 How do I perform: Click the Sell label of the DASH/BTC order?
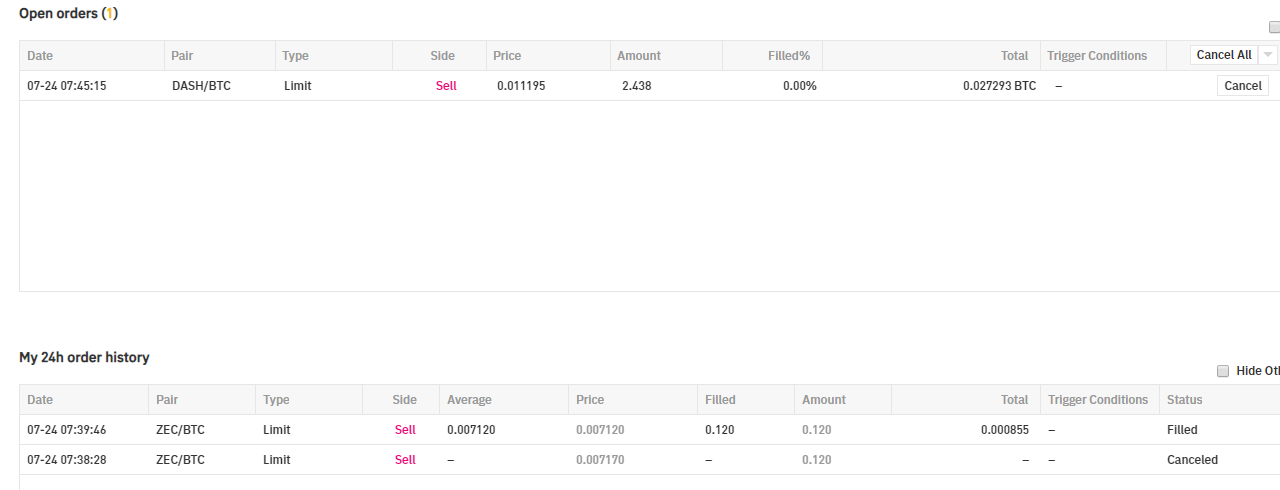(446, 86)
